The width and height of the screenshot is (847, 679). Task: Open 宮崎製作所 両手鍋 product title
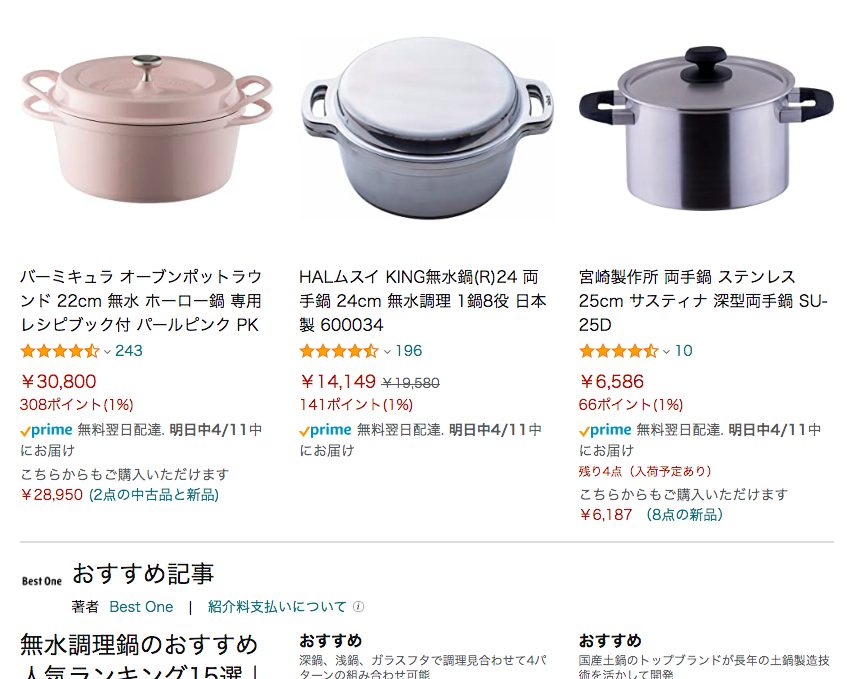click(703, 301)
